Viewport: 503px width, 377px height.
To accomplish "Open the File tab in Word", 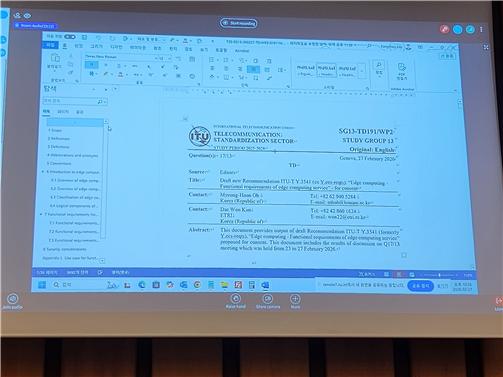I will (x=50, y=45).
